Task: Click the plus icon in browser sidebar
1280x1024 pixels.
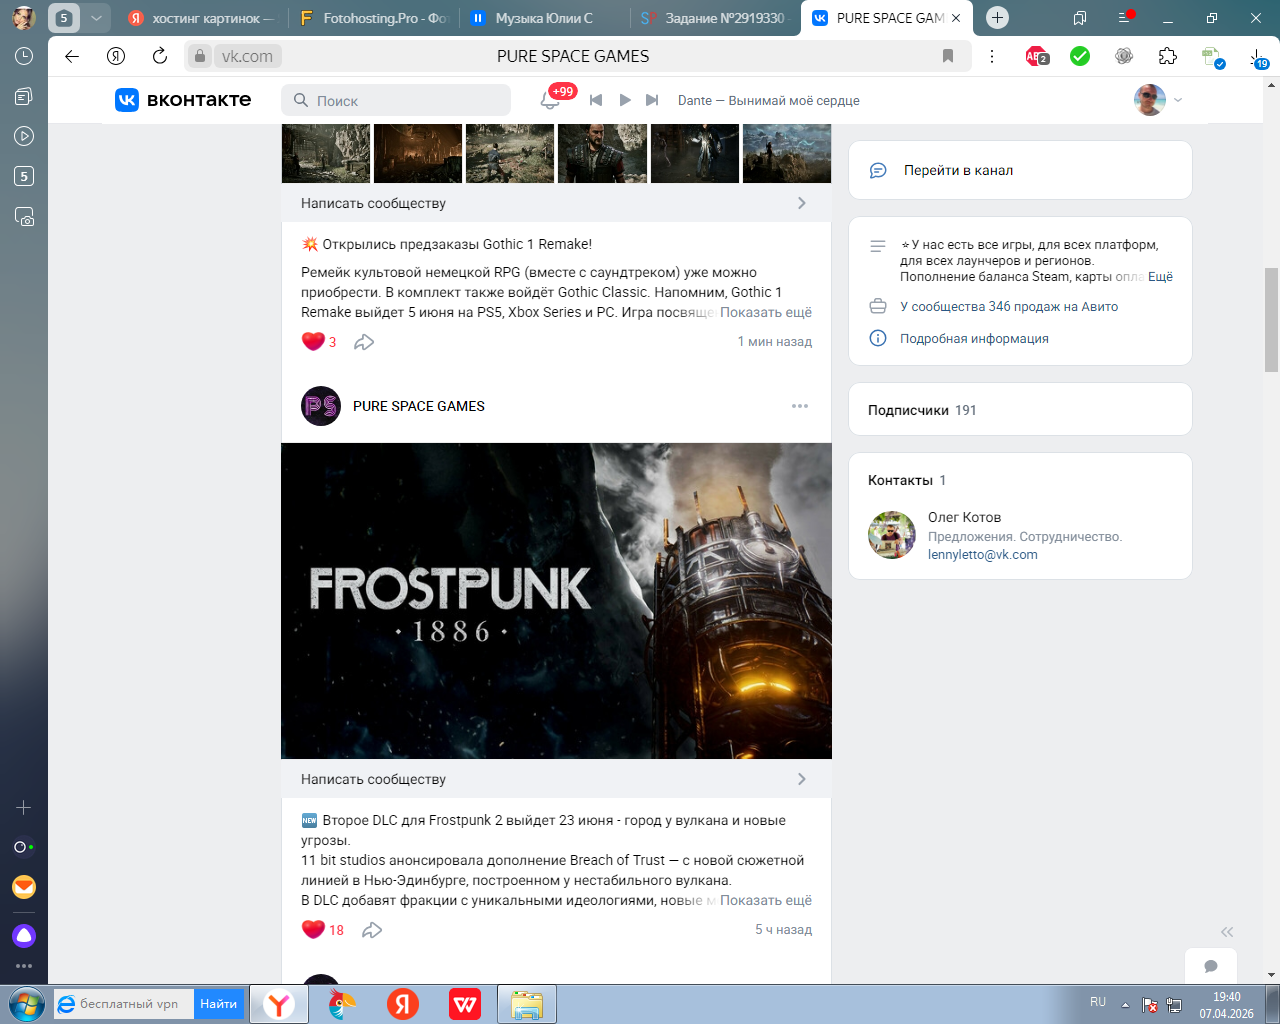Action: coord(24,807)
